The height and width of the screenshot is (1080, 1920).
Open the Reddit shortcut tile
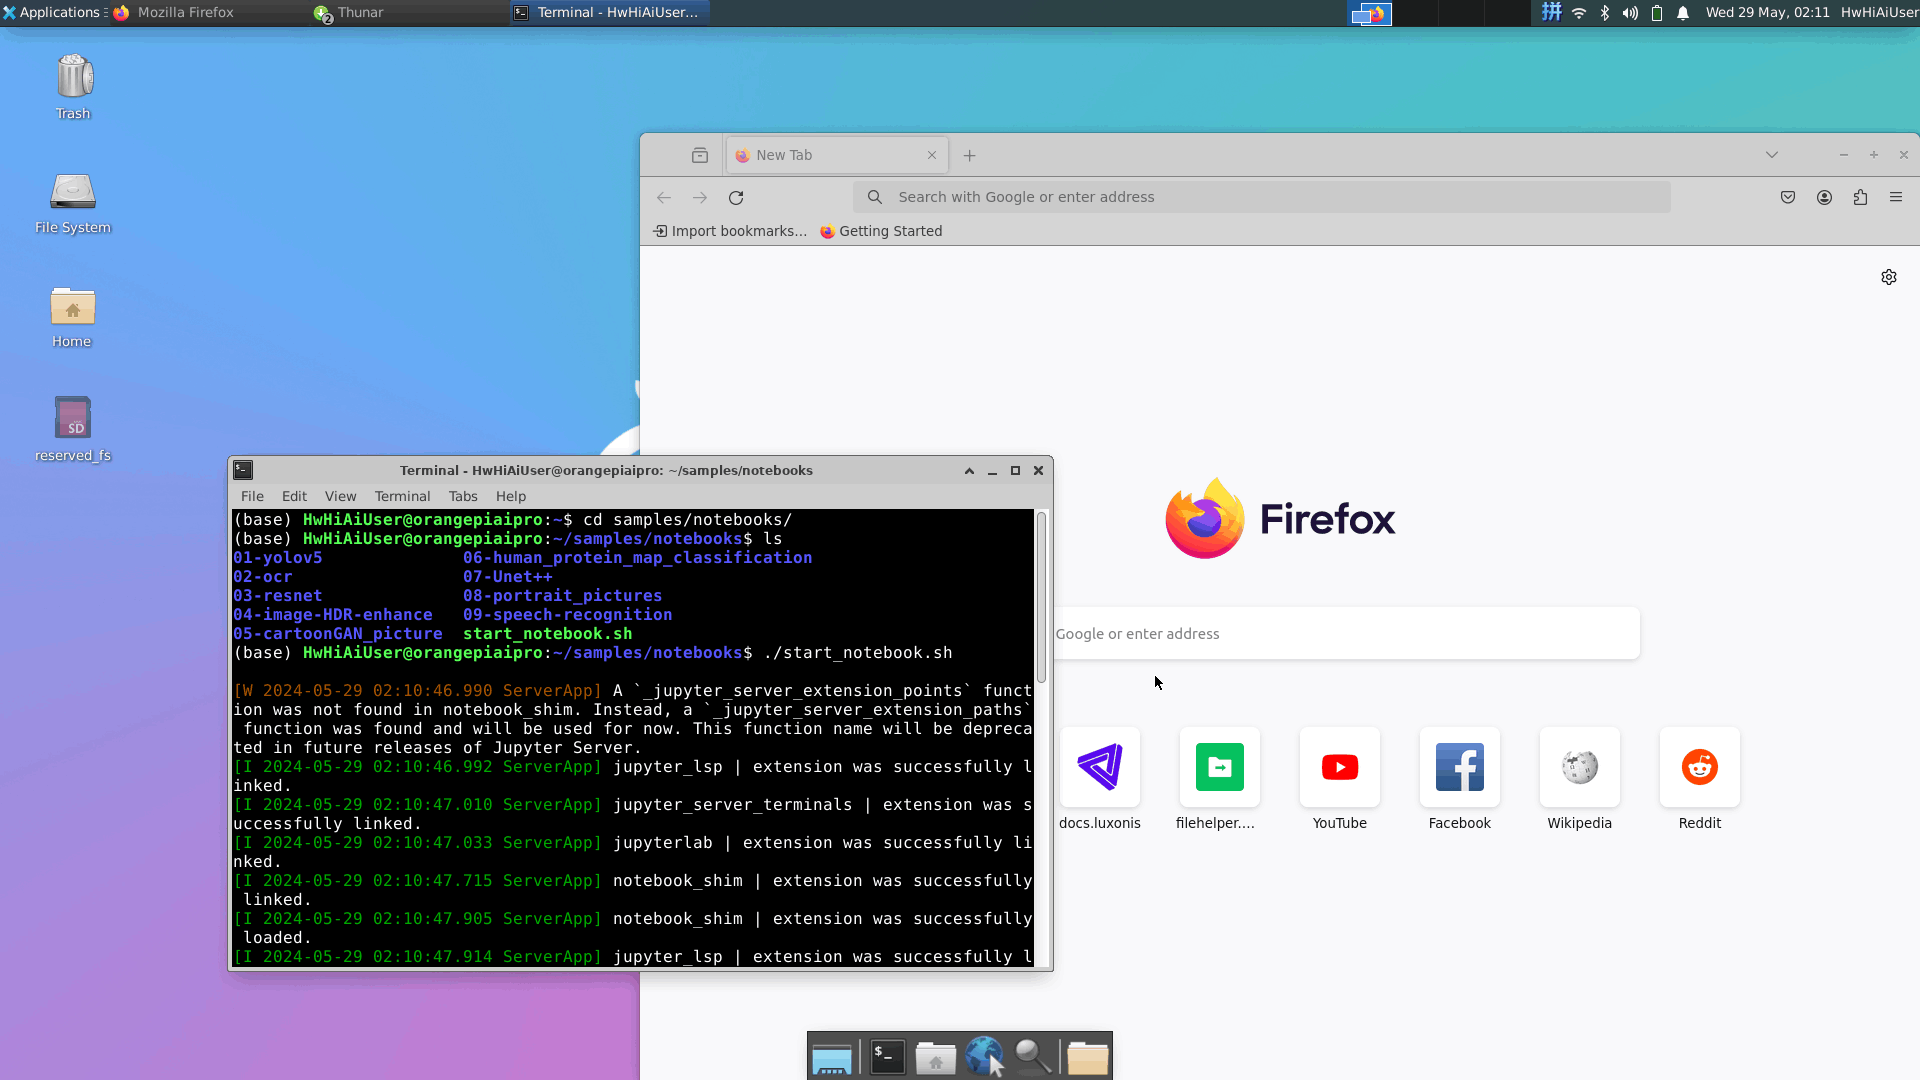click(1700, 768)
